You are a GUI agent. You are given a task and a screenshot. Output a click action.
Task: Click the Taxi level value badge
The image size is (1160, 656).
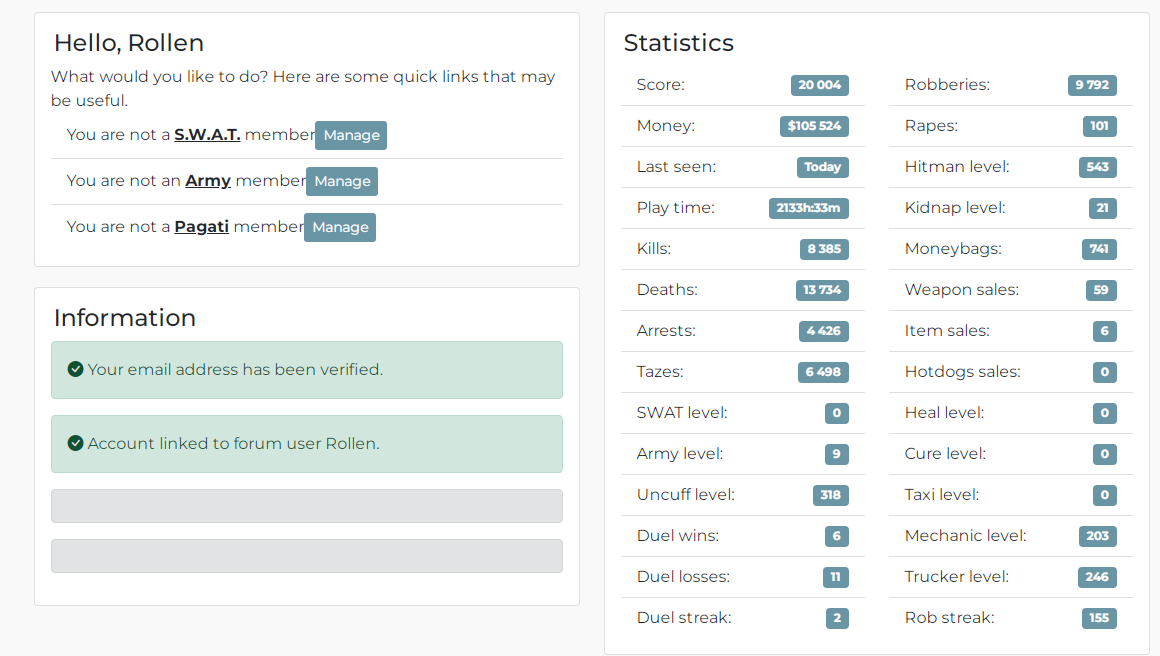[x=1105, y=495]
